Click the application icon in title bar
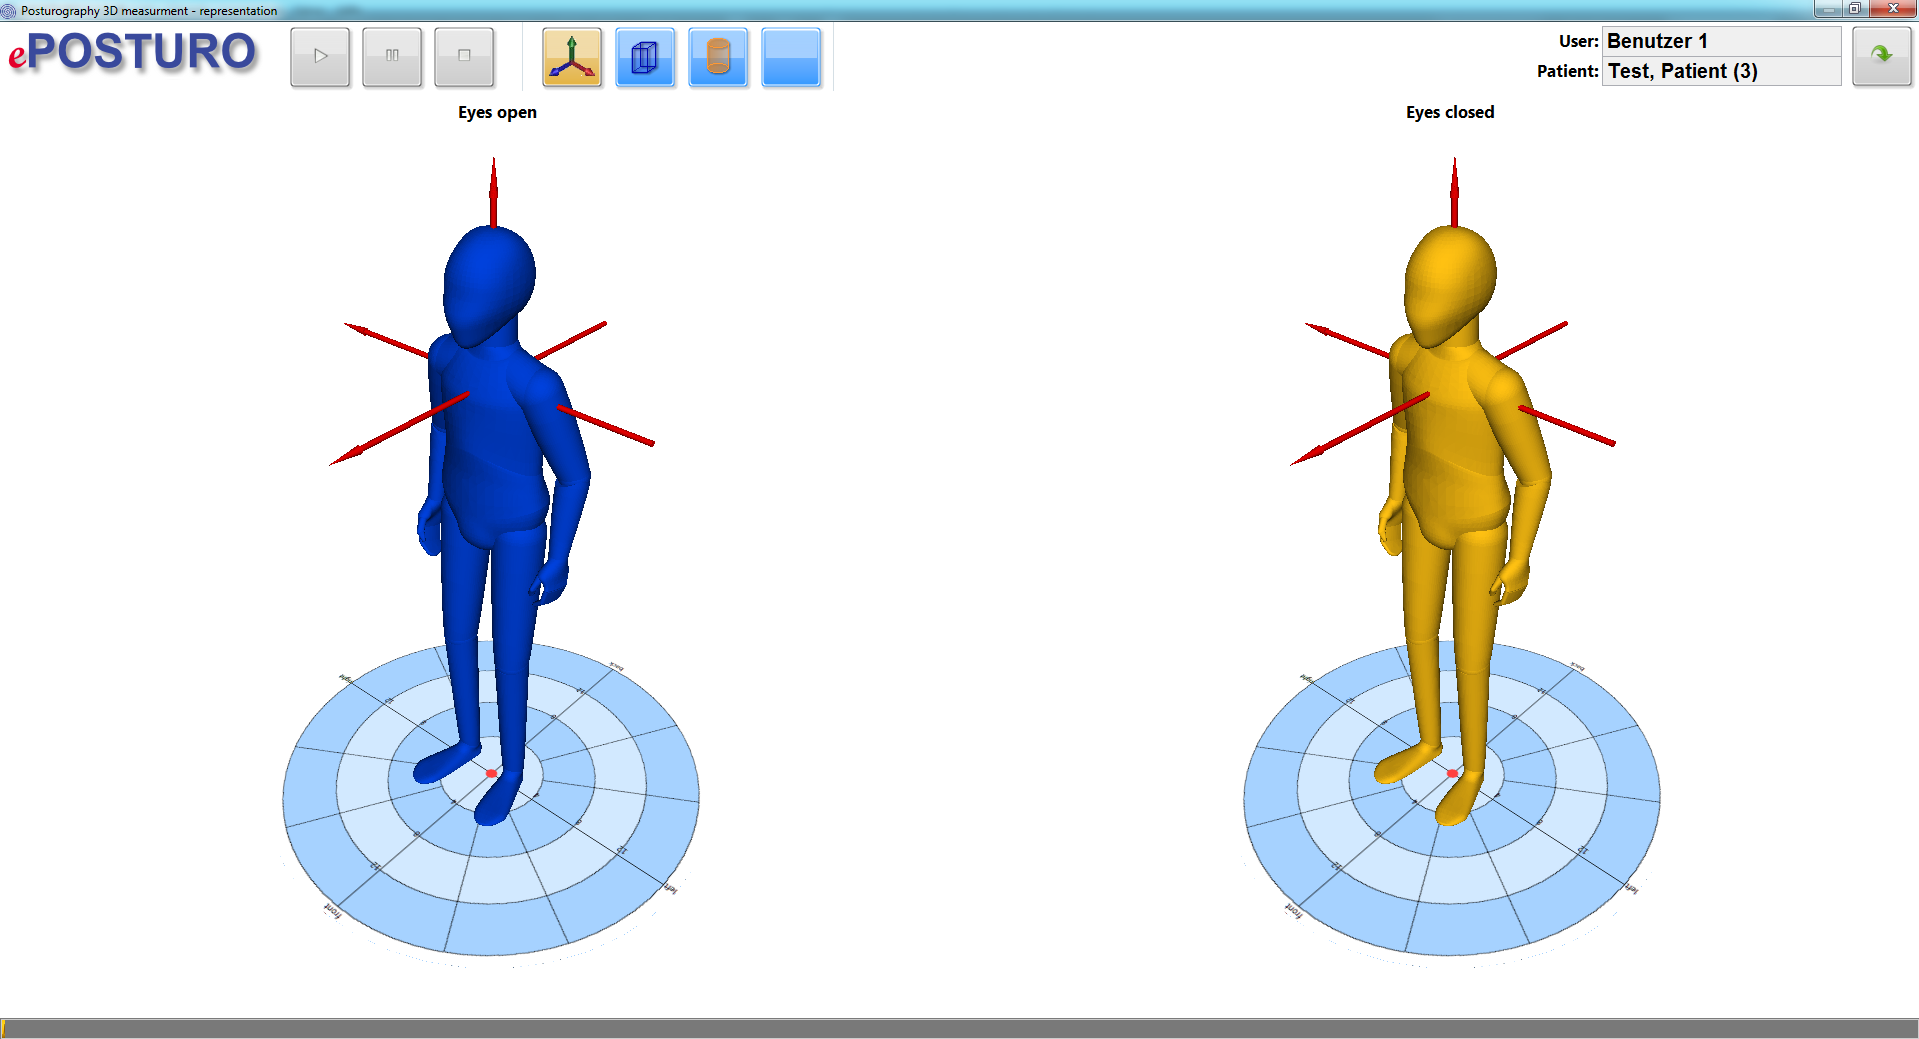 [9, 10]
